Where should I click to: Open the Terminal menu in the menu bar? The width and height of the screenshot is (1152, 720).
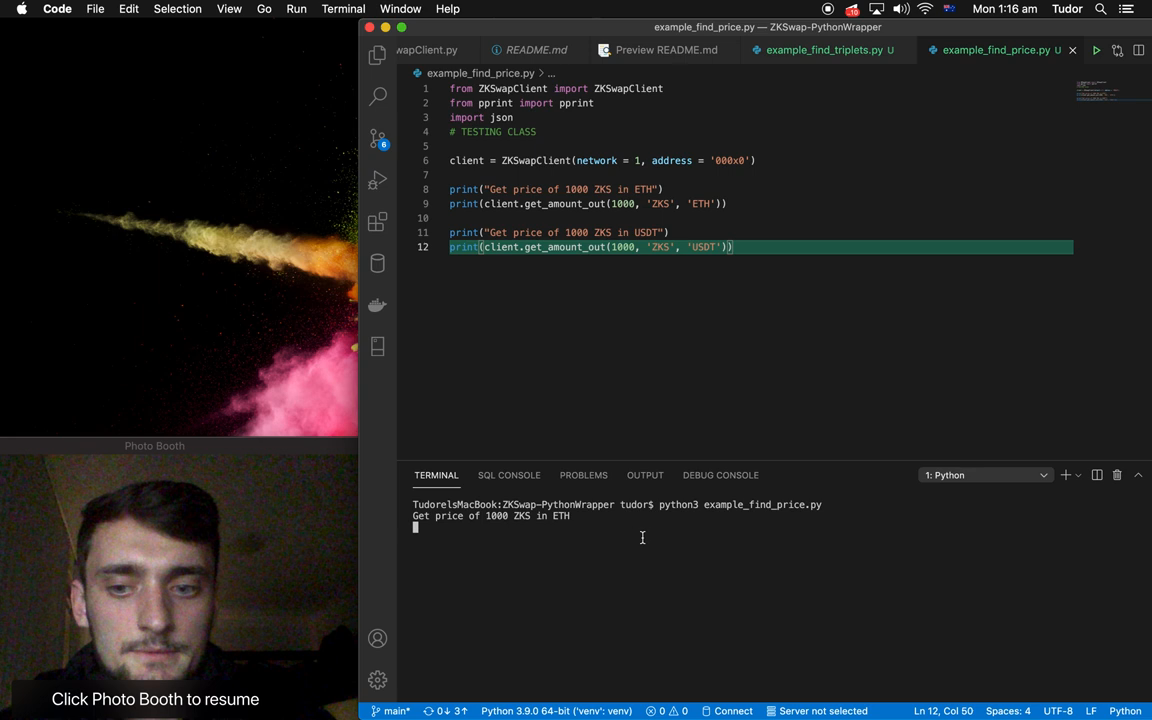343,9
